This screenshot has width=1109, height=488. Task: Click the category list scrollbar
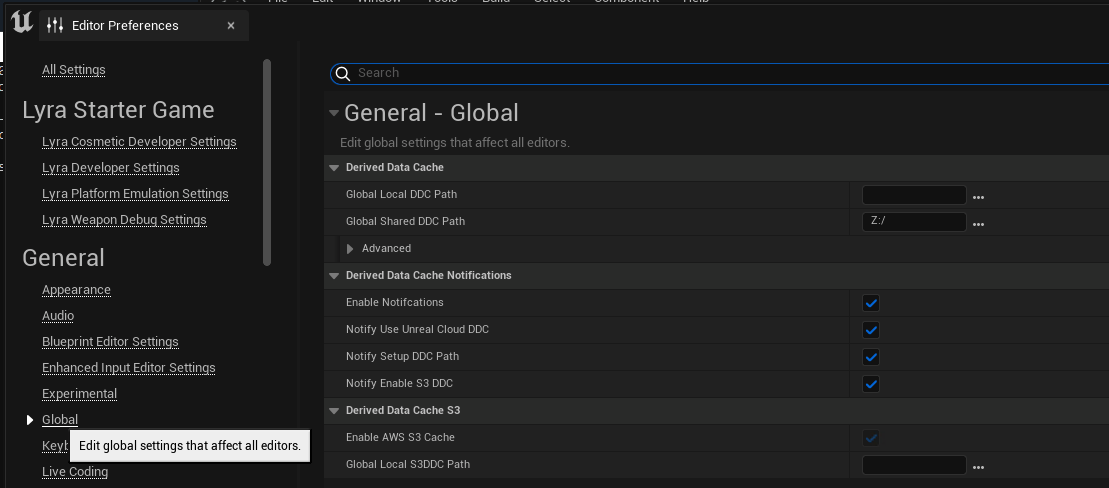(267, 163)
